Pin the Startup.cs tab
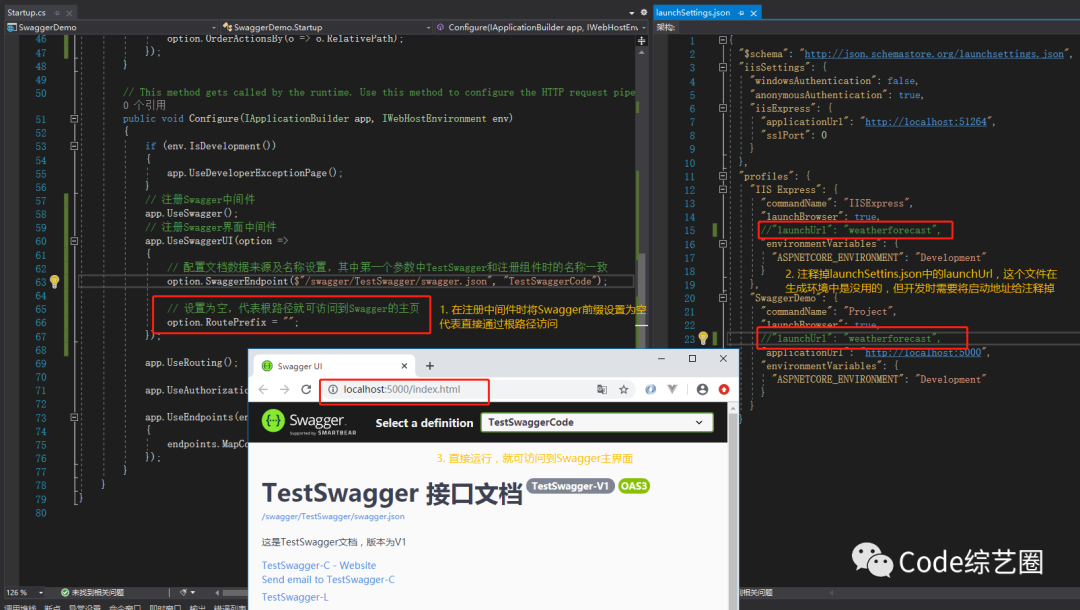This screenshot has height=610, width=1080. pos(57,13)
